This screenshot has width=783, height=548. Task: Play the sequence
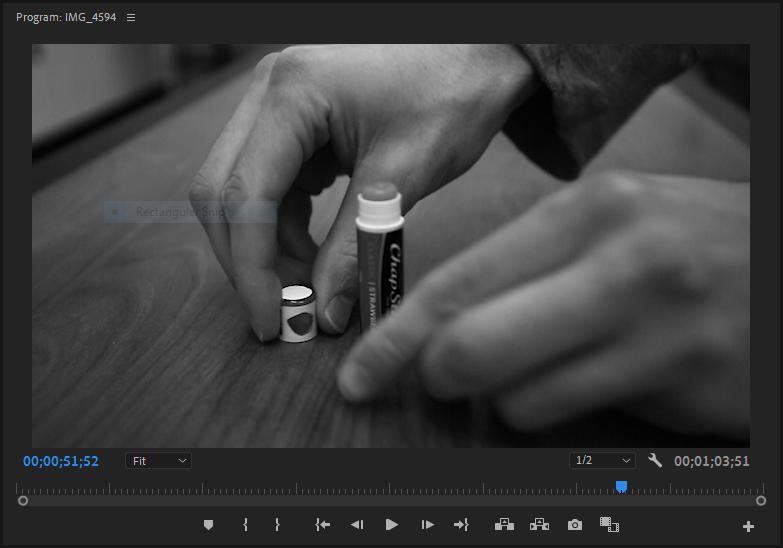tap(392, 525)
